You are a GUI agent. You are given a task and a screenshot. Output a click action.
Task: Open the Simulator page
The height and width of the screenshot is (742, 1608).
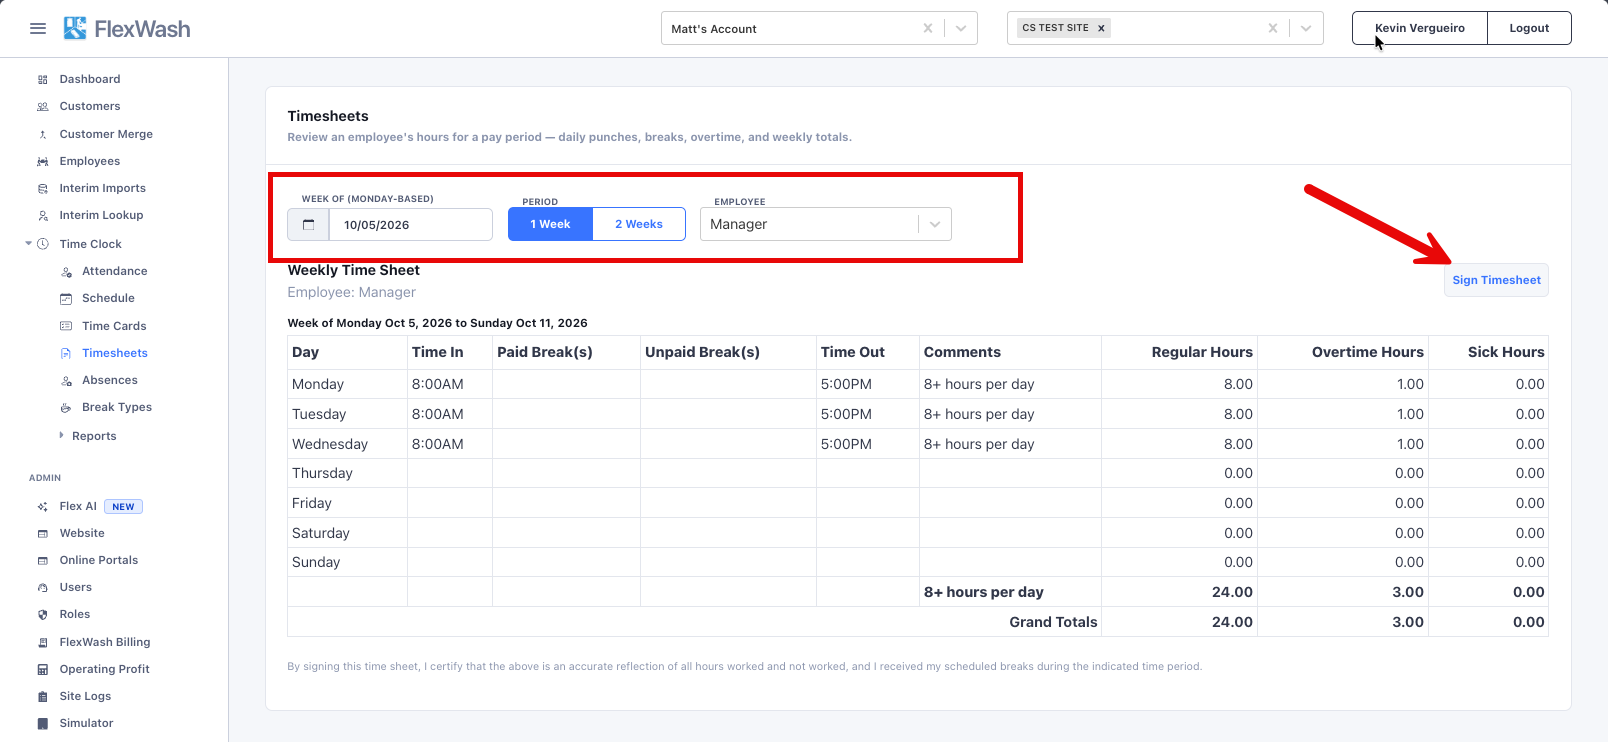point(86,723)
